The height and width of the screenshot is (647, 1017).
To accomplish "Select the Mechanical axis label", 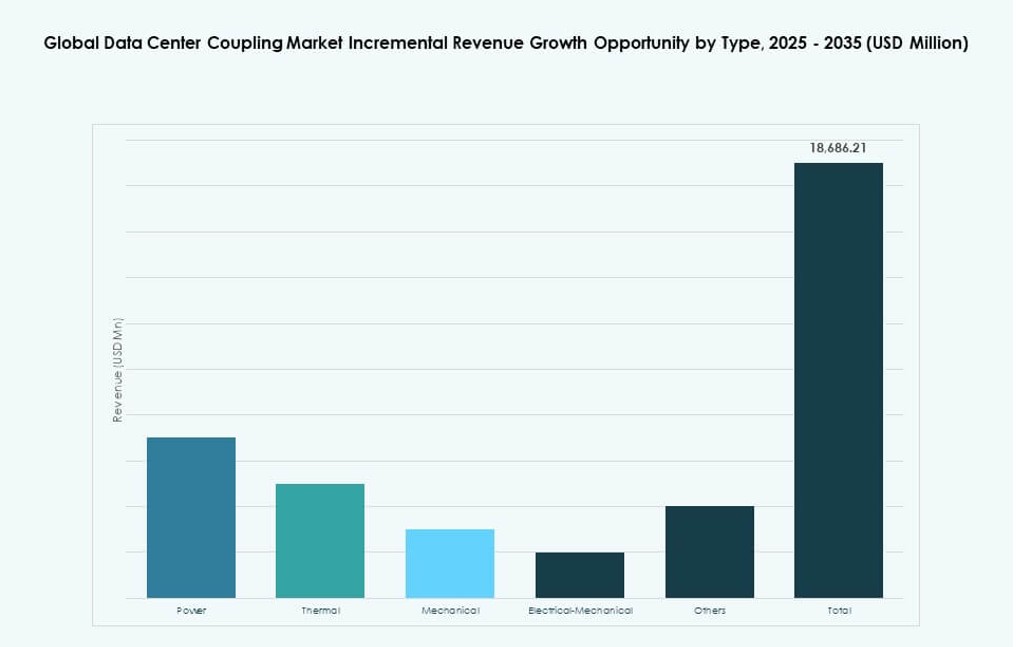I will point(450,610).
